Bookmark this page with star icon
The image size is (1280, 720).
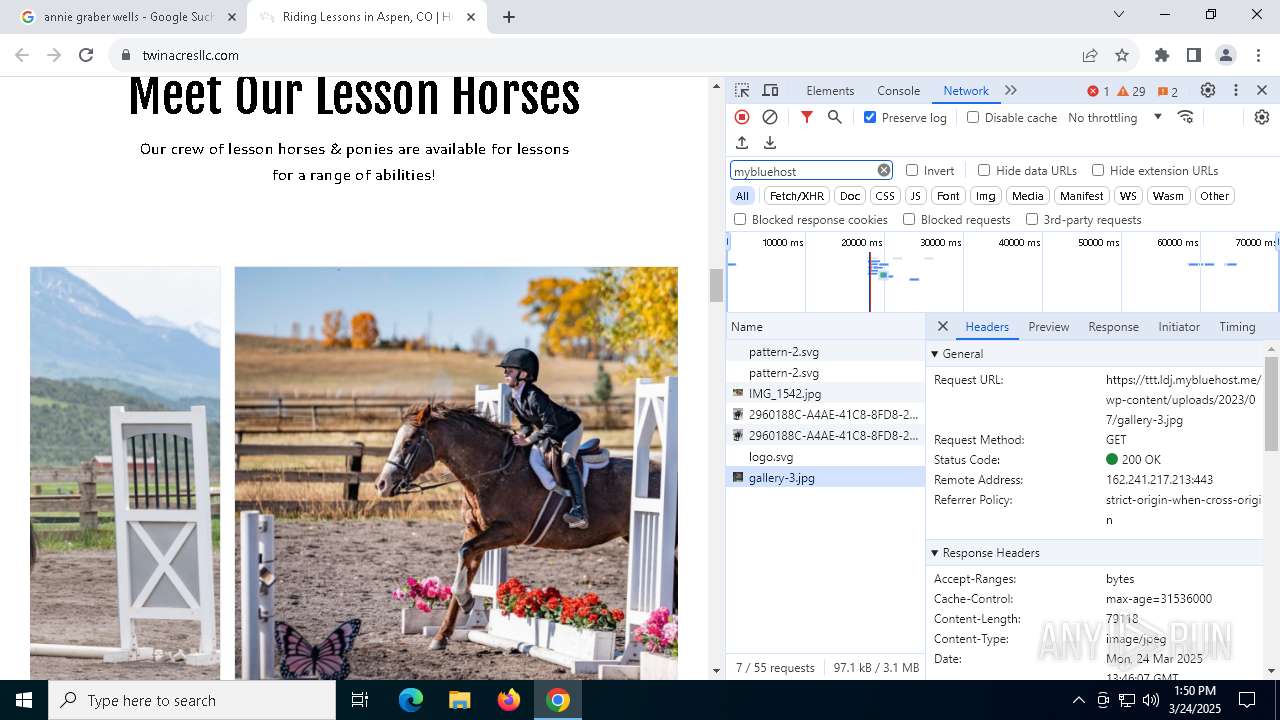click(x=1122, y=55)
